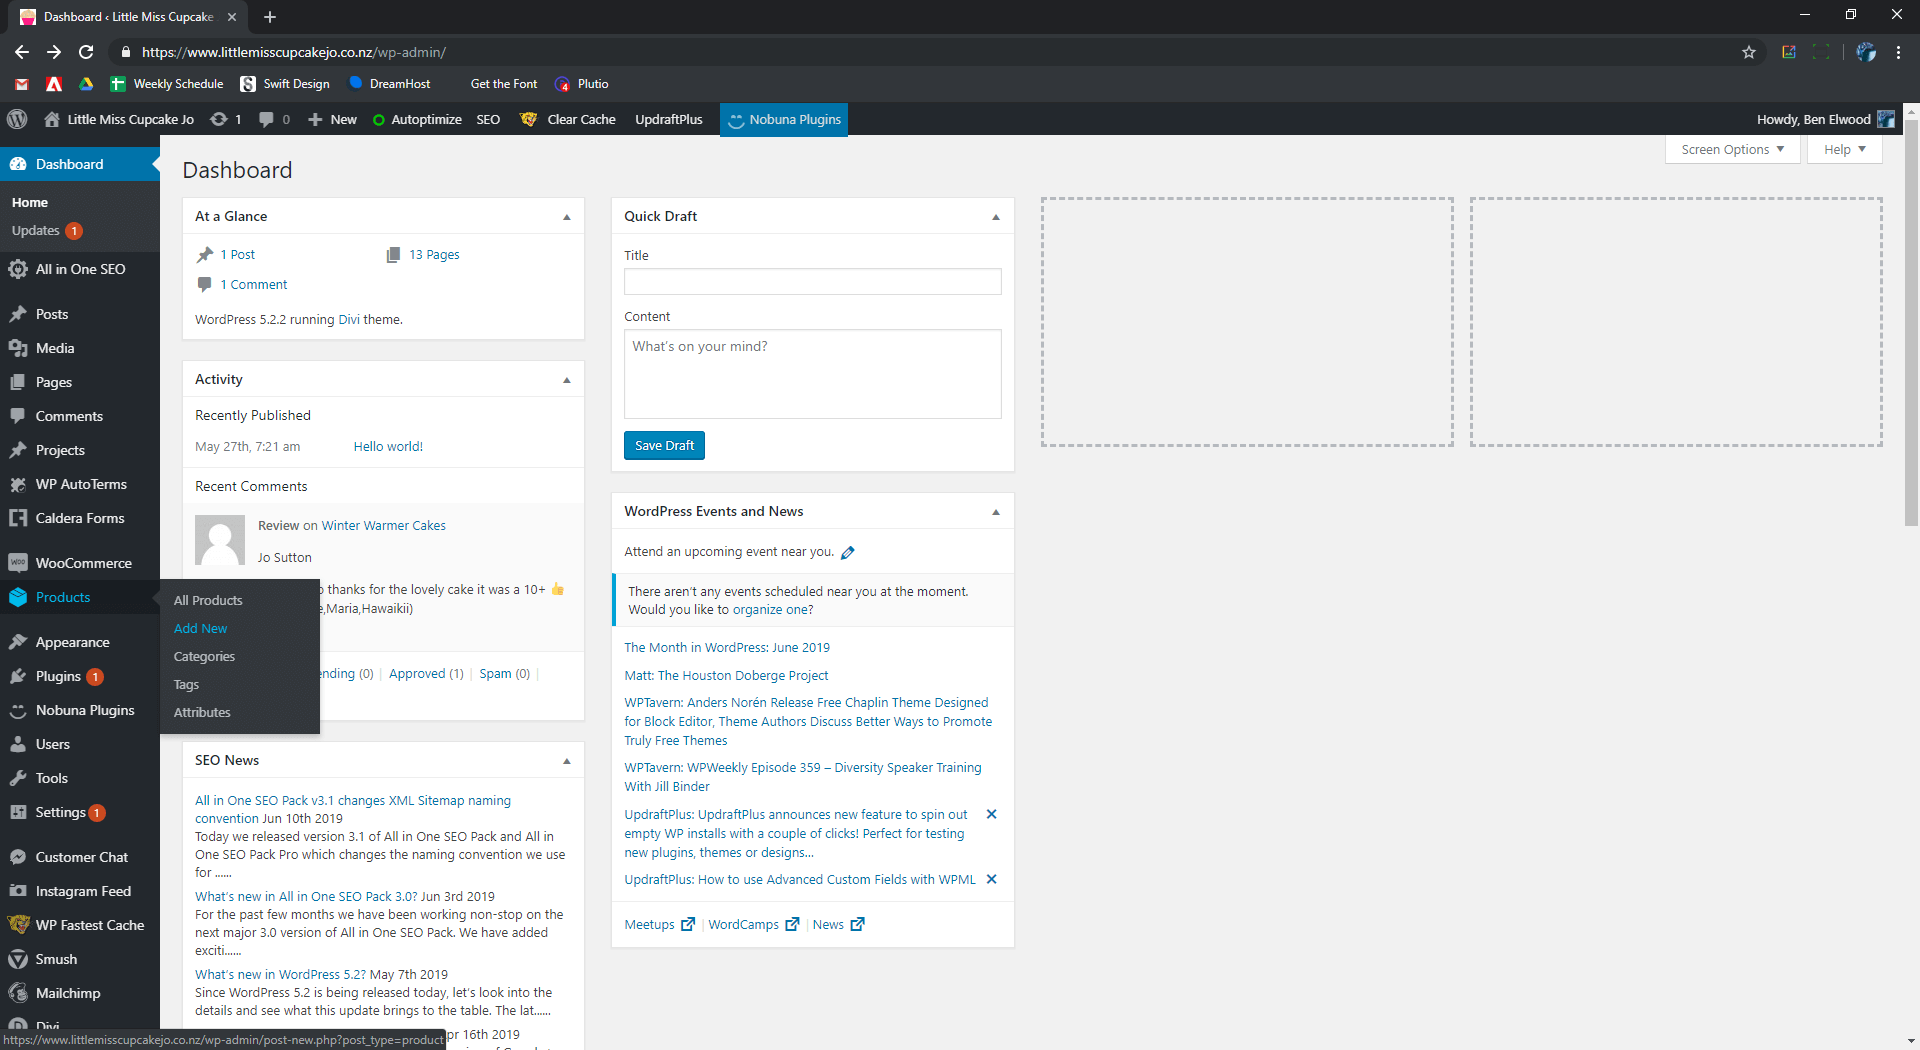The image size is (1920, 1050).
Task: Click the Instagram Feed camera icon
Action: [18, 891]
